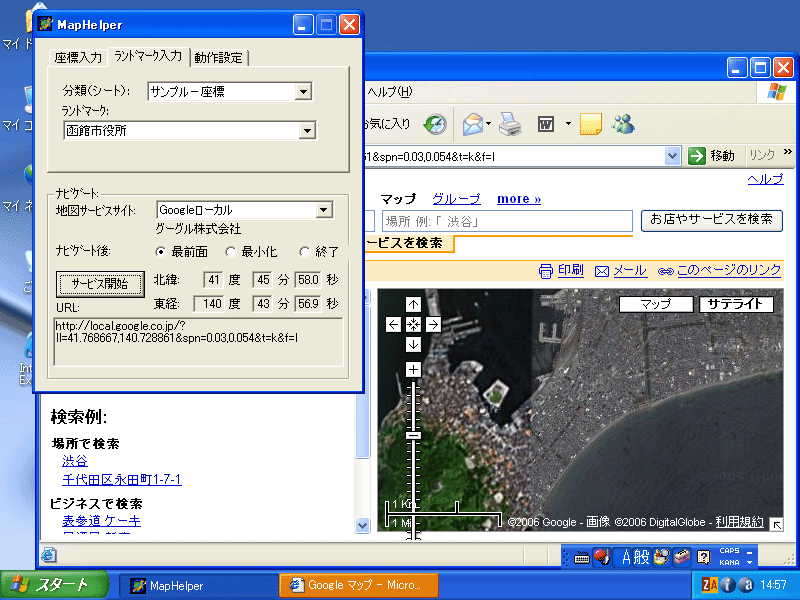Screen dimensions: 800x600
Task: Pan the map down with the arrow
Action: 413,344
